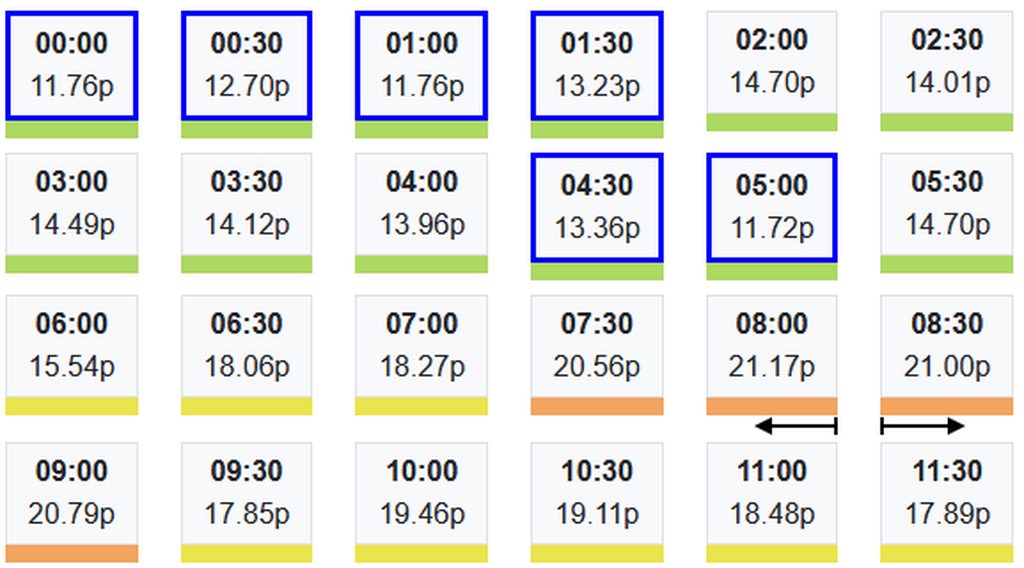The width and height of the screenshot is (1024, 568).
Task: Select the 02:30 slot priced 14.01p
Action: click(x=946, y=62)
